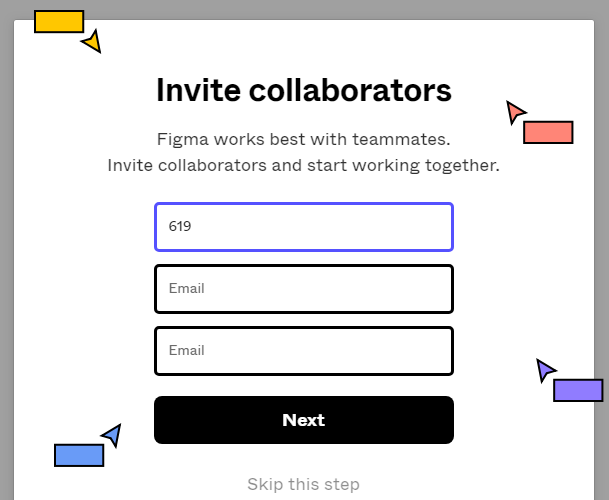Focus the first field containing 619
609x500 pixels.
click(303, 227)
